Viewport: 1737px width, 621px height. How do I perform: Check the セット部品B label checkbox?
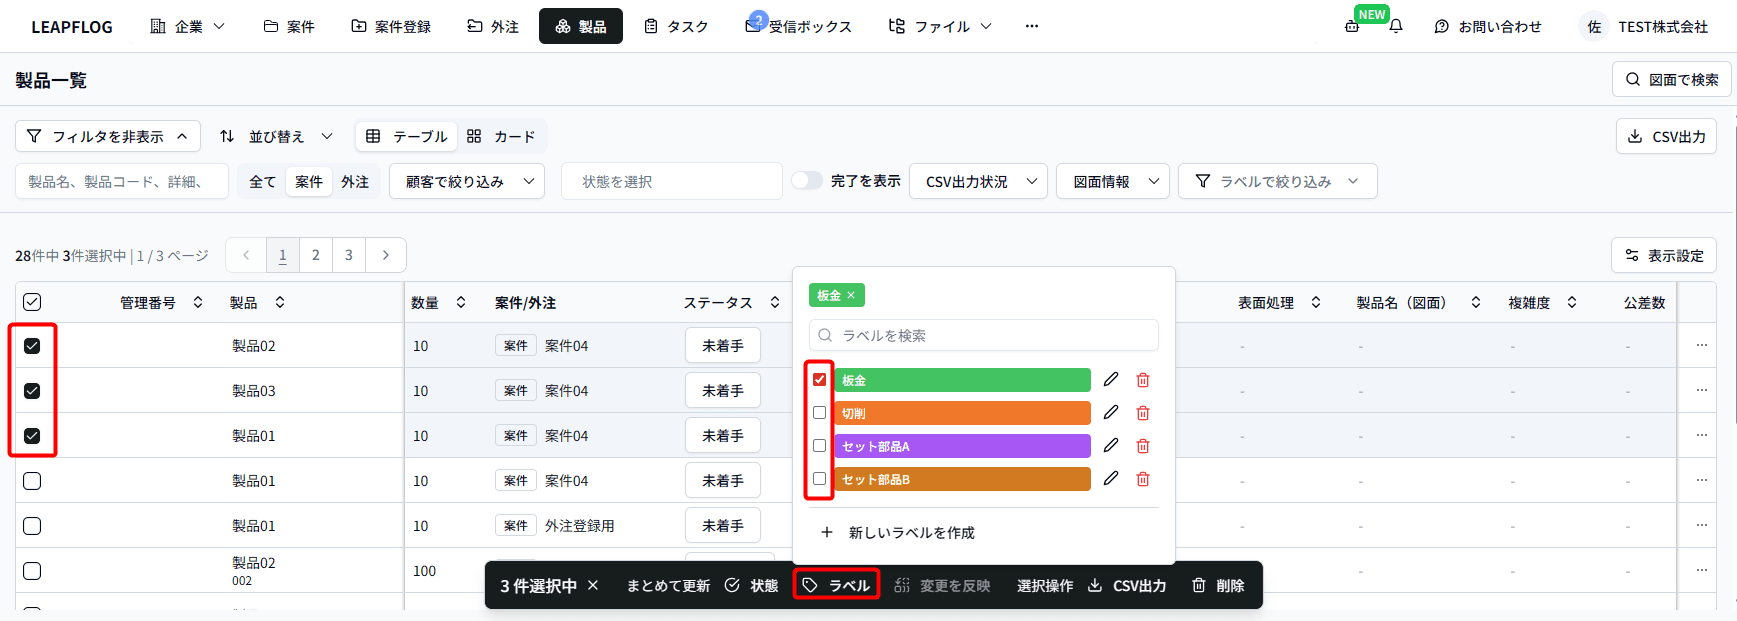click(x=820, y=479)
